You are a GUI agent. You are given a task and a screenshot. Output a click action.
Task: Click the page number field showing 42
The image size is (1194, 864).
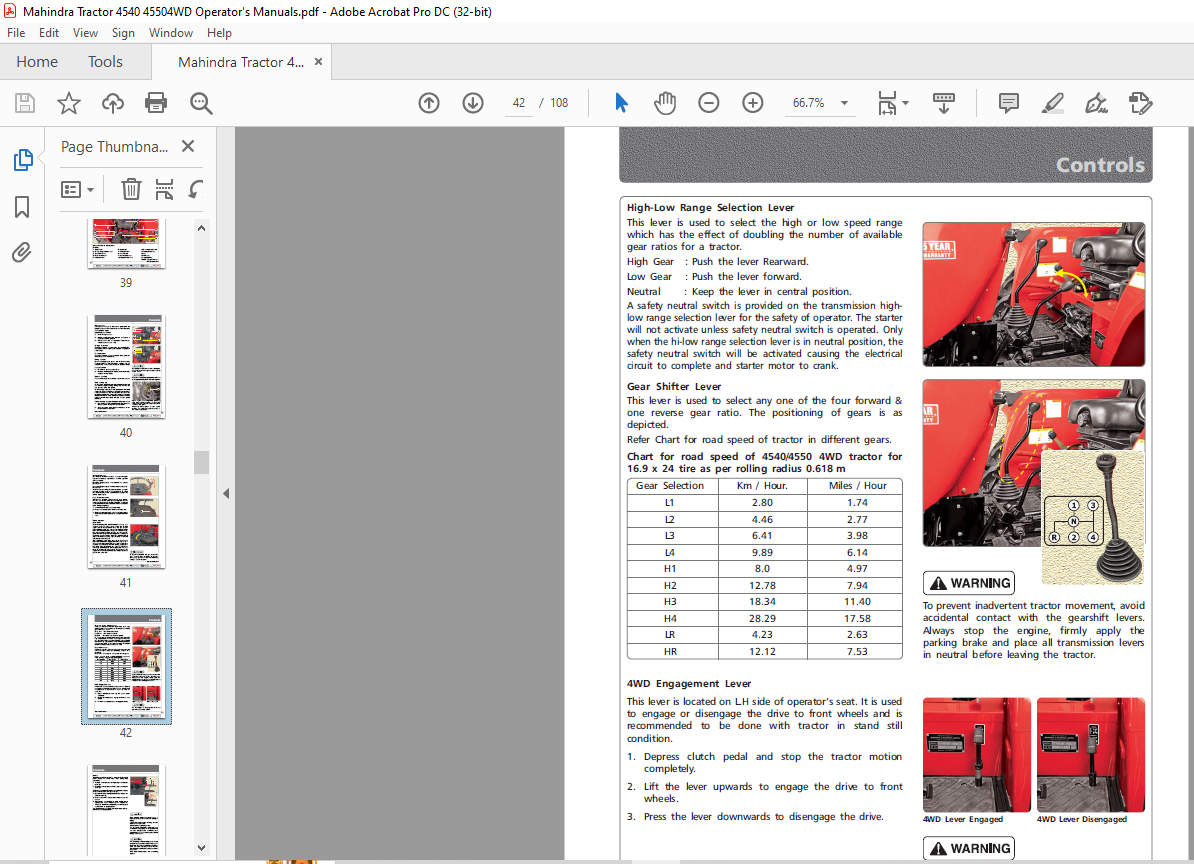(x=519, y=103)
